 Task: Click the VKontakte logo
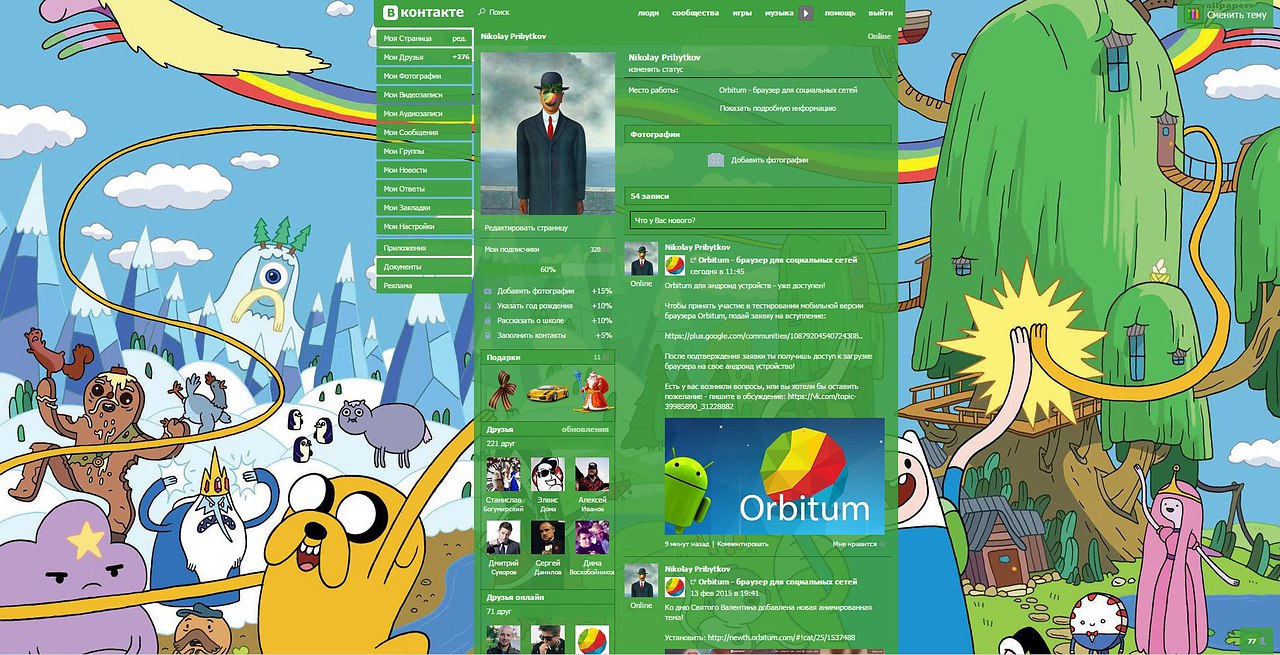click(x=424, y=13)
